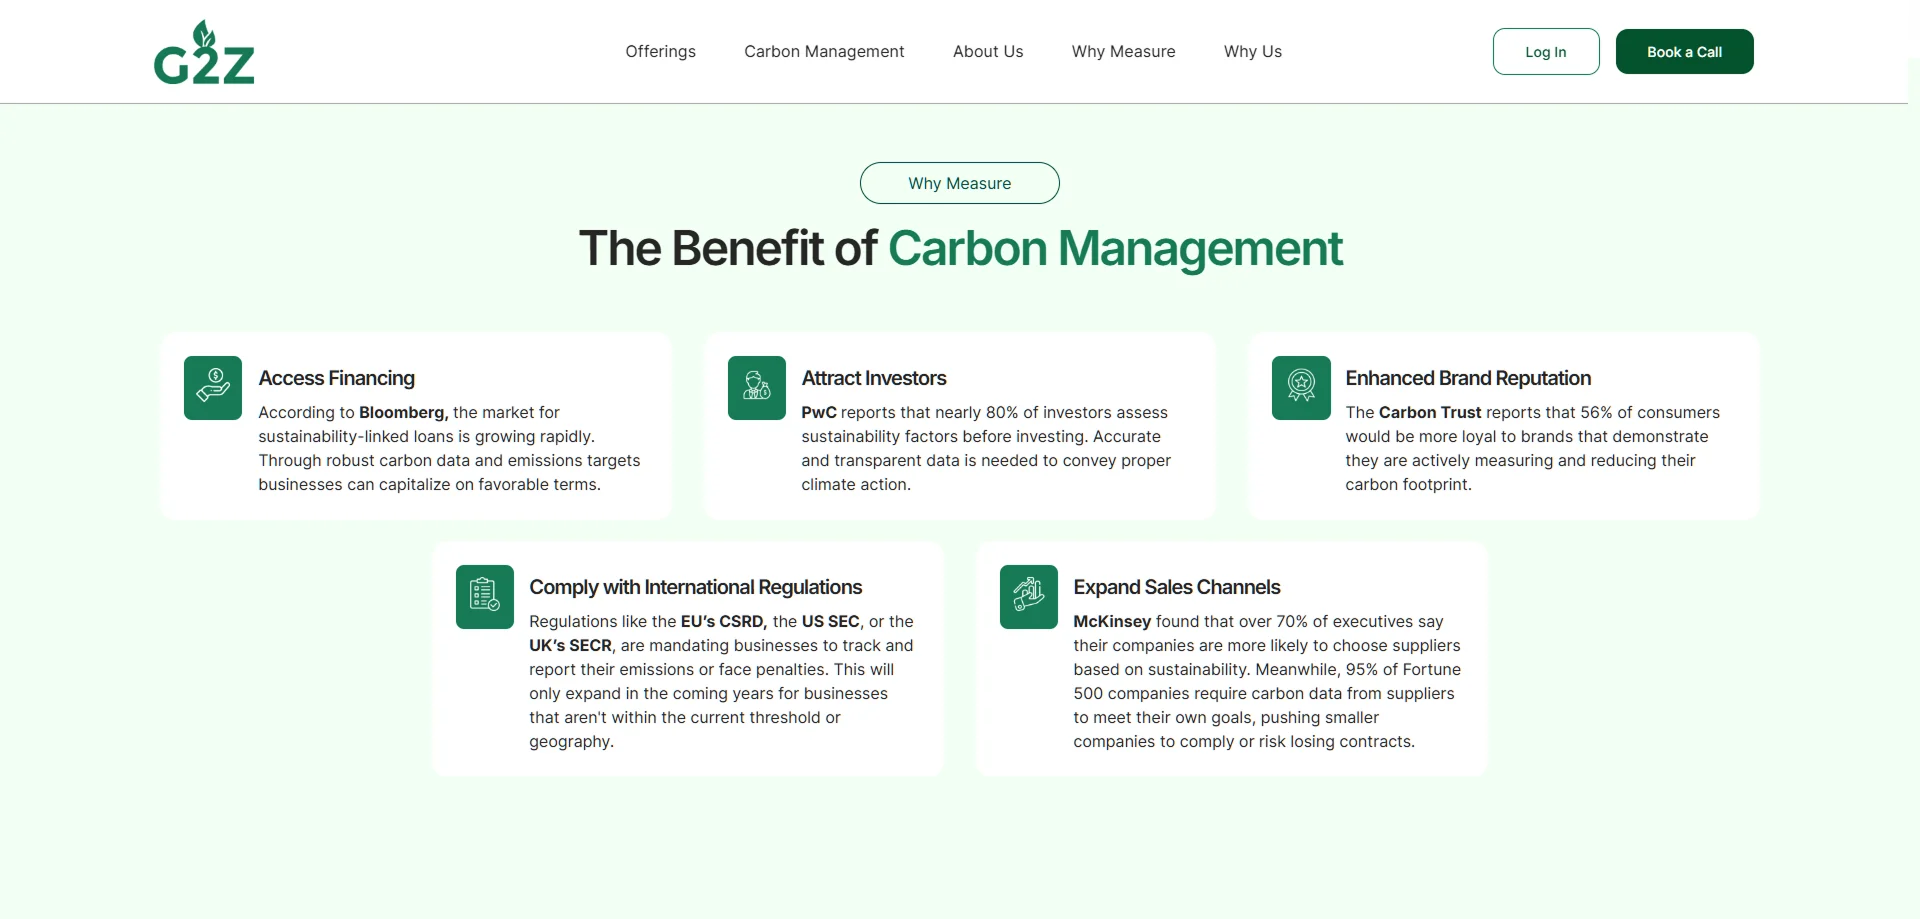Navigate to Why Us section
This screenshot has width=1920, height=919.
tap(1252, 52)
